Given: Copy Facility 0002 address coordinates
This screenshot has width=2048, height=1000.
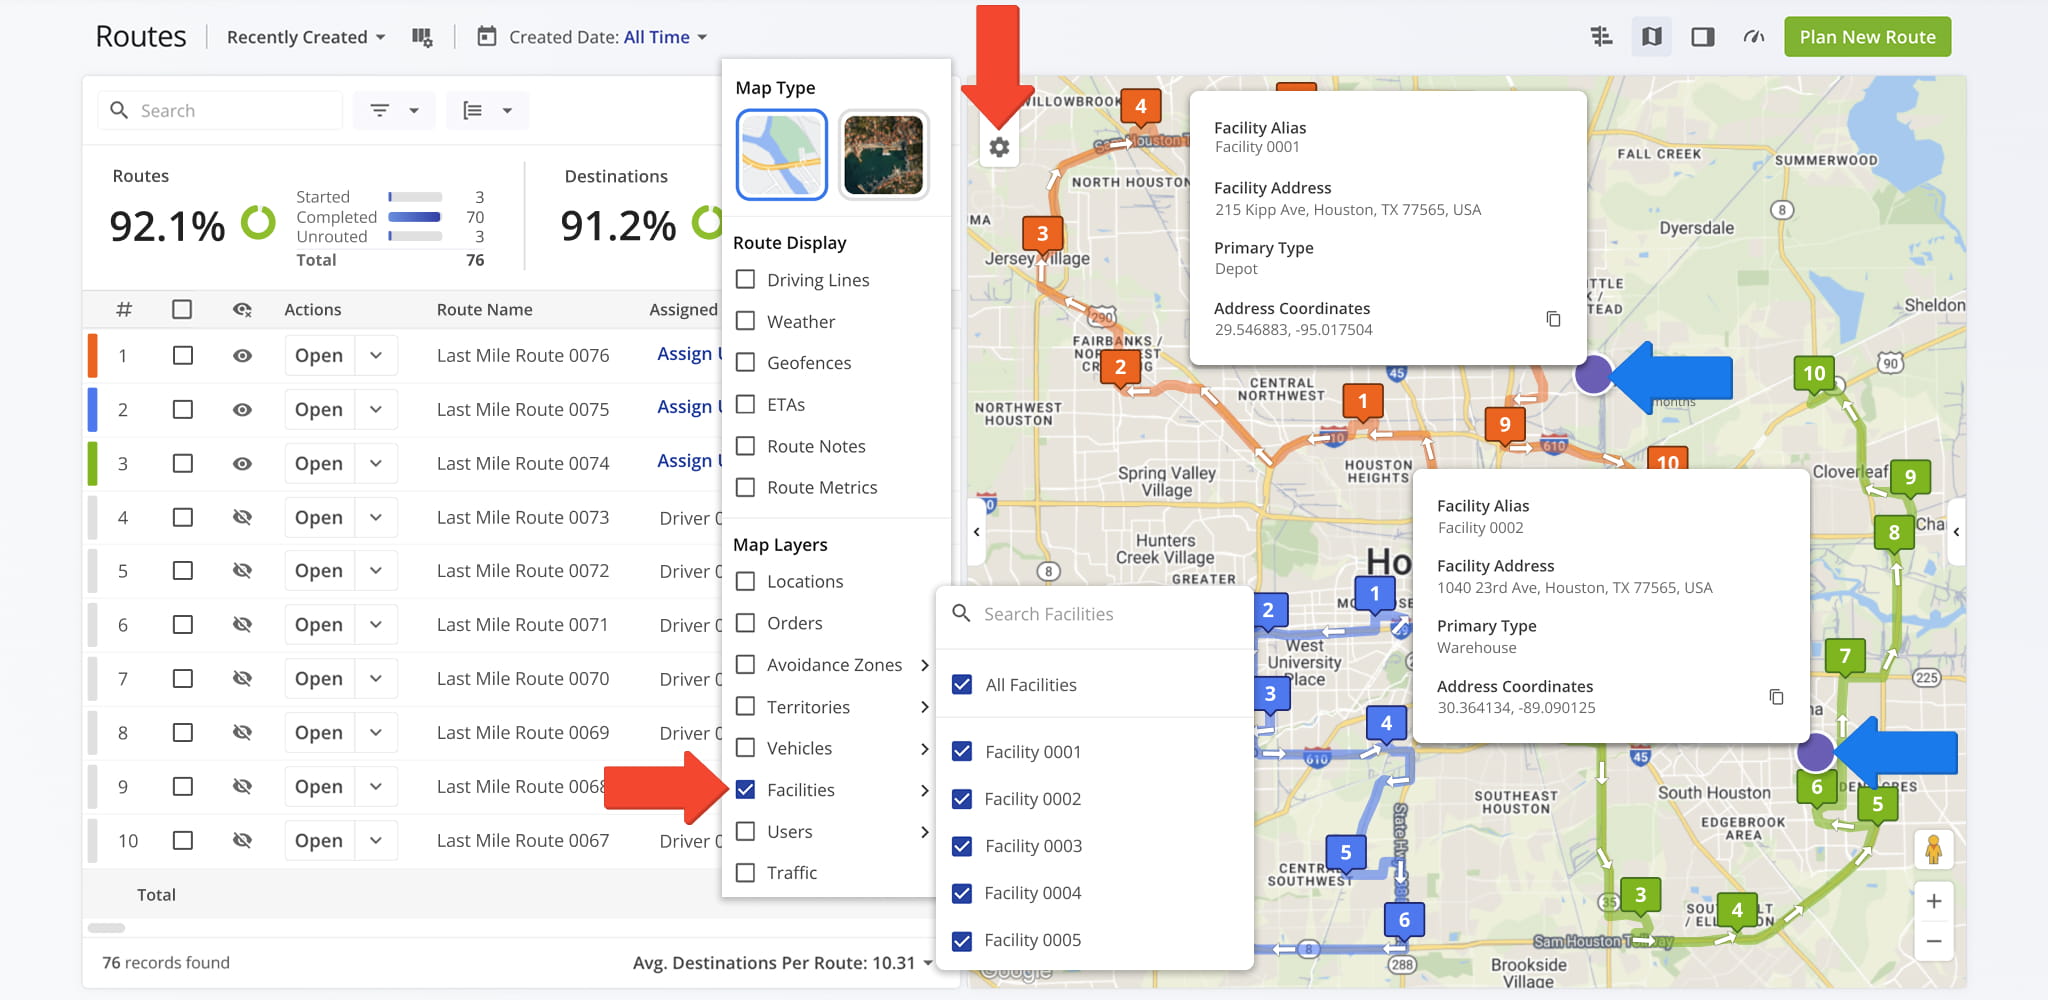Looking at the screenshot, I should tap(1776, 697).
